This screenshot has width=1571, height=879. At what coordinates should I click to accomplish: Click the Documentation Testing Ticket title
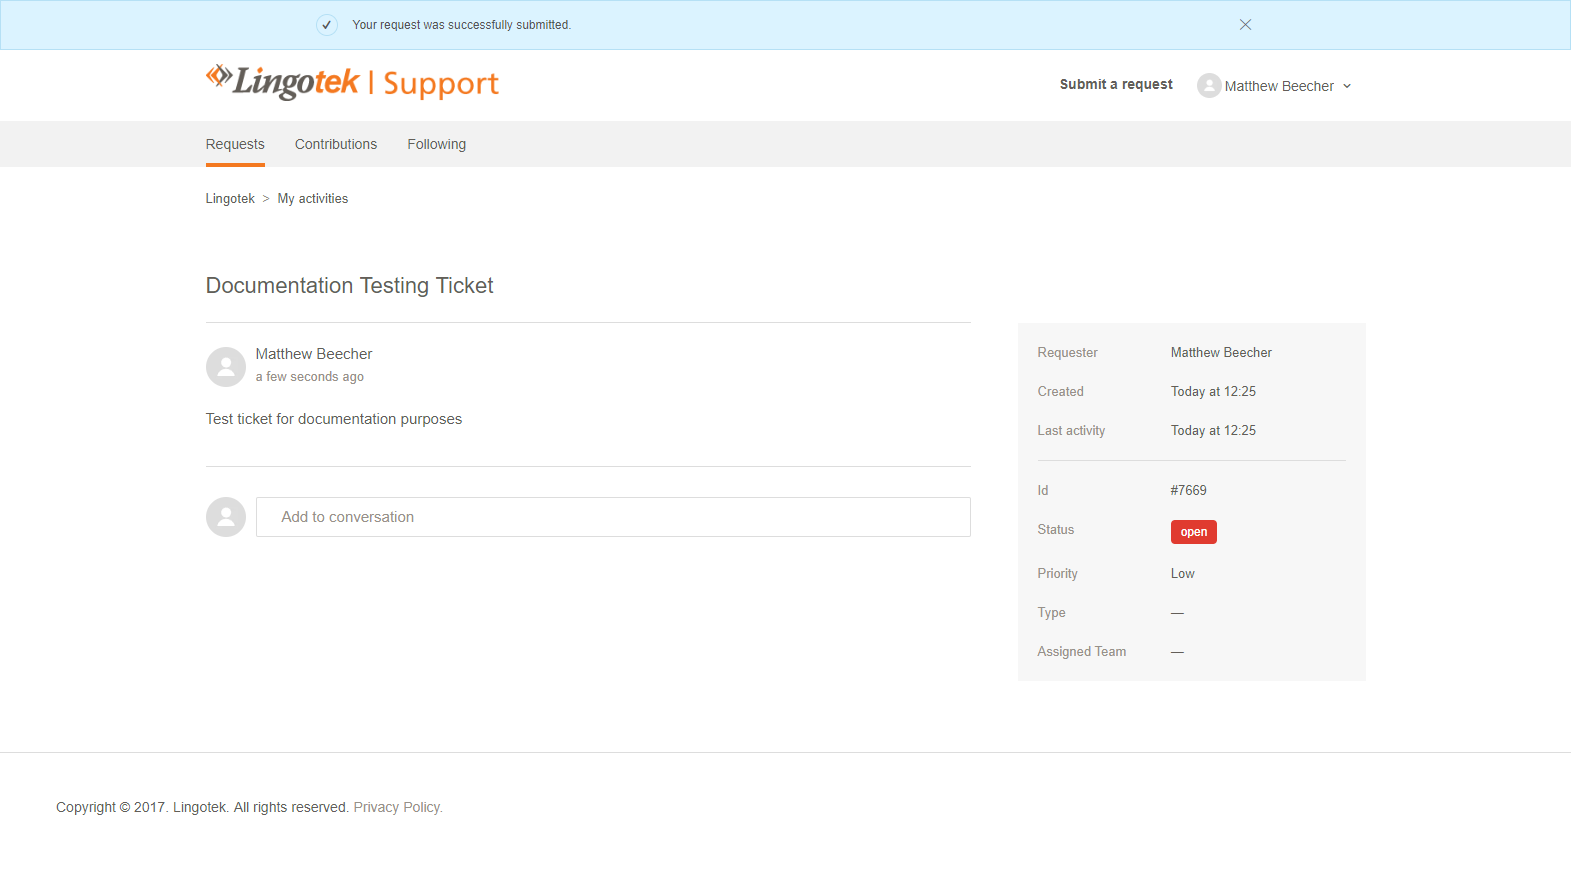349,286
